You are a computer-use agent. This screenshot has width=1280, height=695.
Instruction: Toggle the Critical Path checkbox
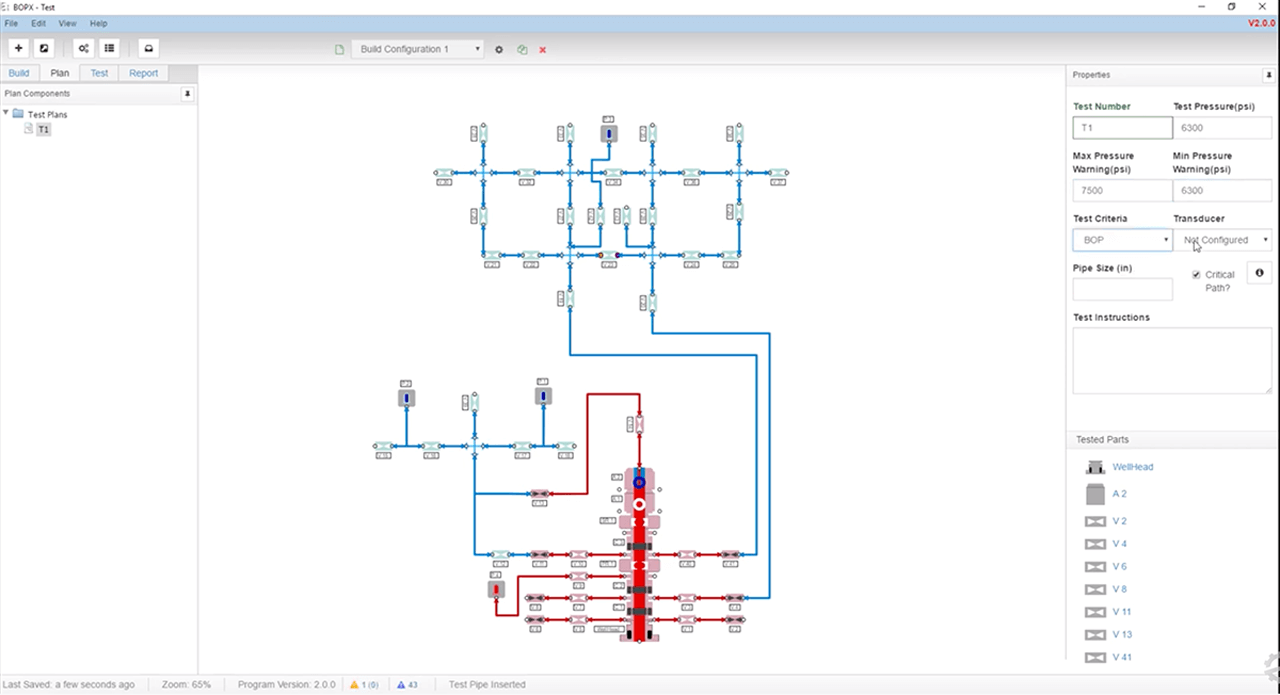(1196, 274)
